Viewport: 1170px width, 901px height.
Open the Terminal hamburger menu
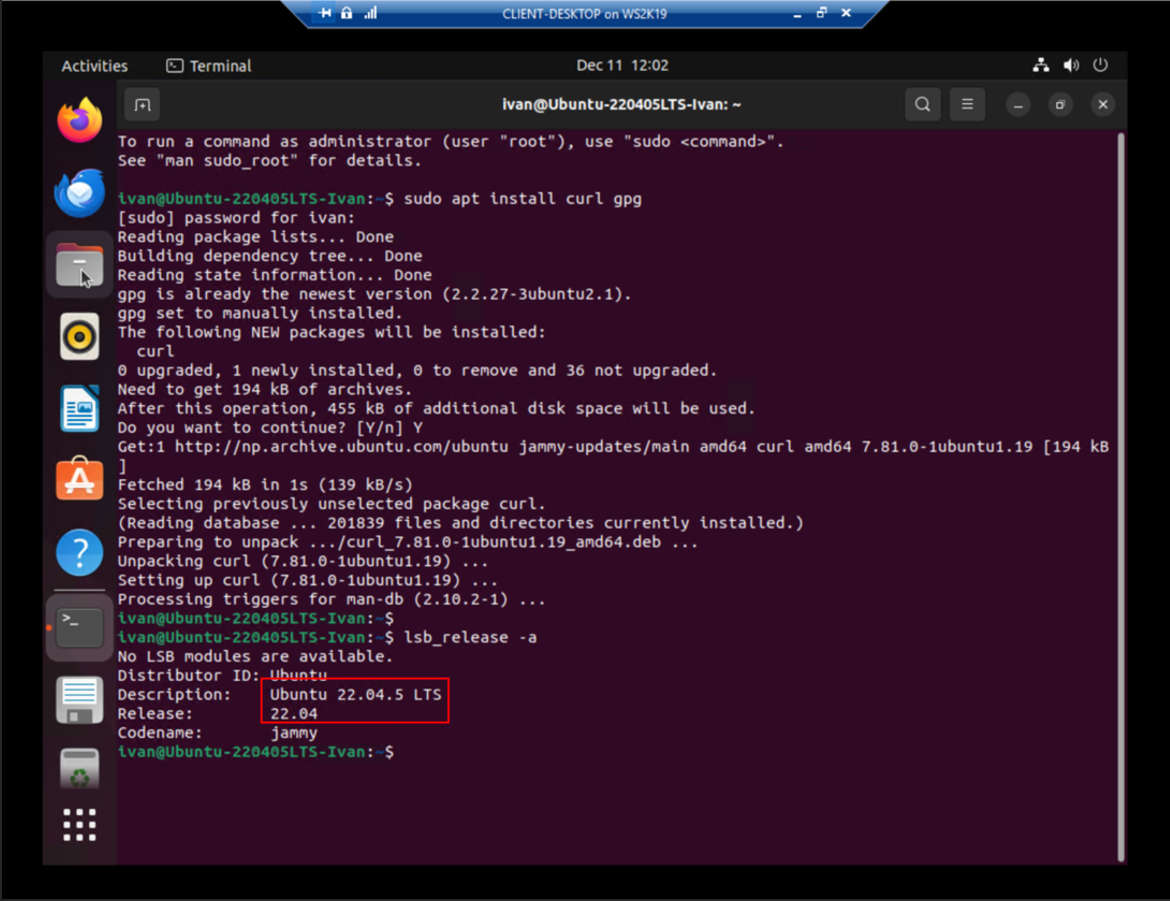click(x=967, y=104)
